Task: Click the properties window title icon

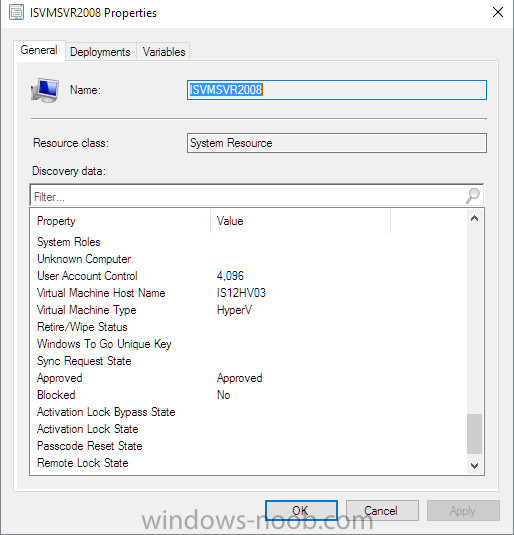Action: [x=16, y=13]
